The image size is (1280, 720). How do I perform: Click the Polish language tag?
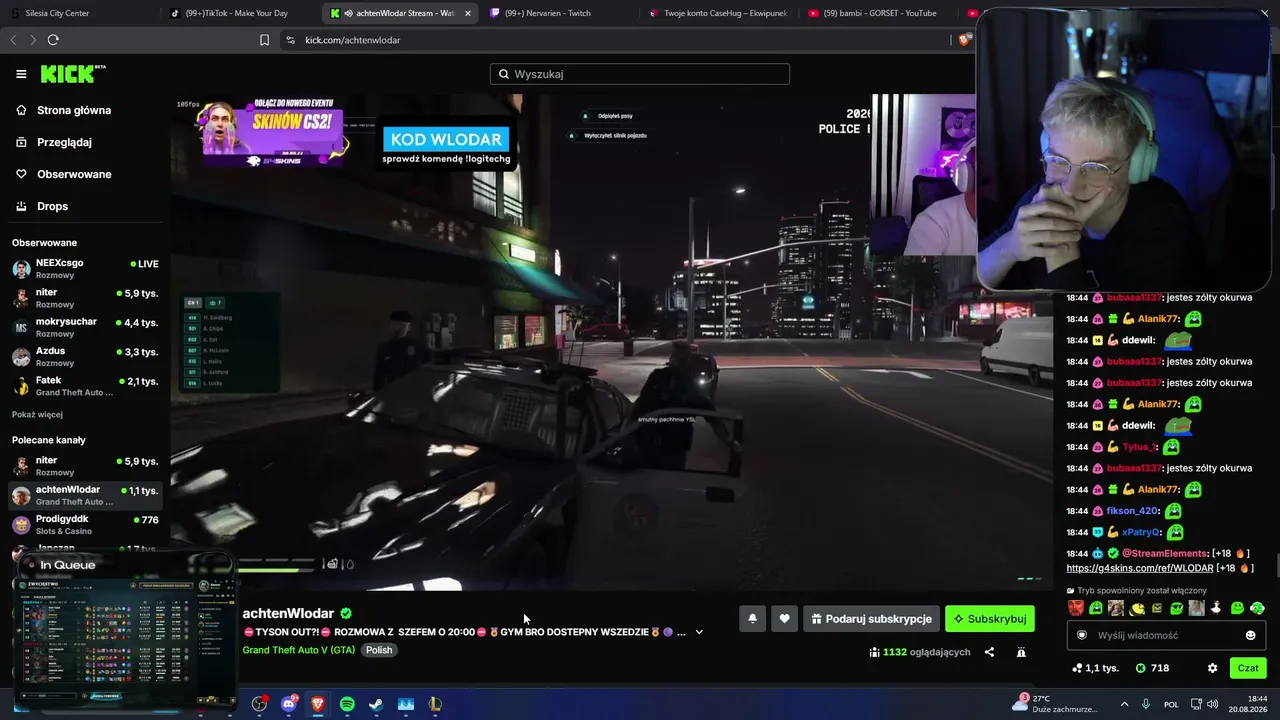379,650
